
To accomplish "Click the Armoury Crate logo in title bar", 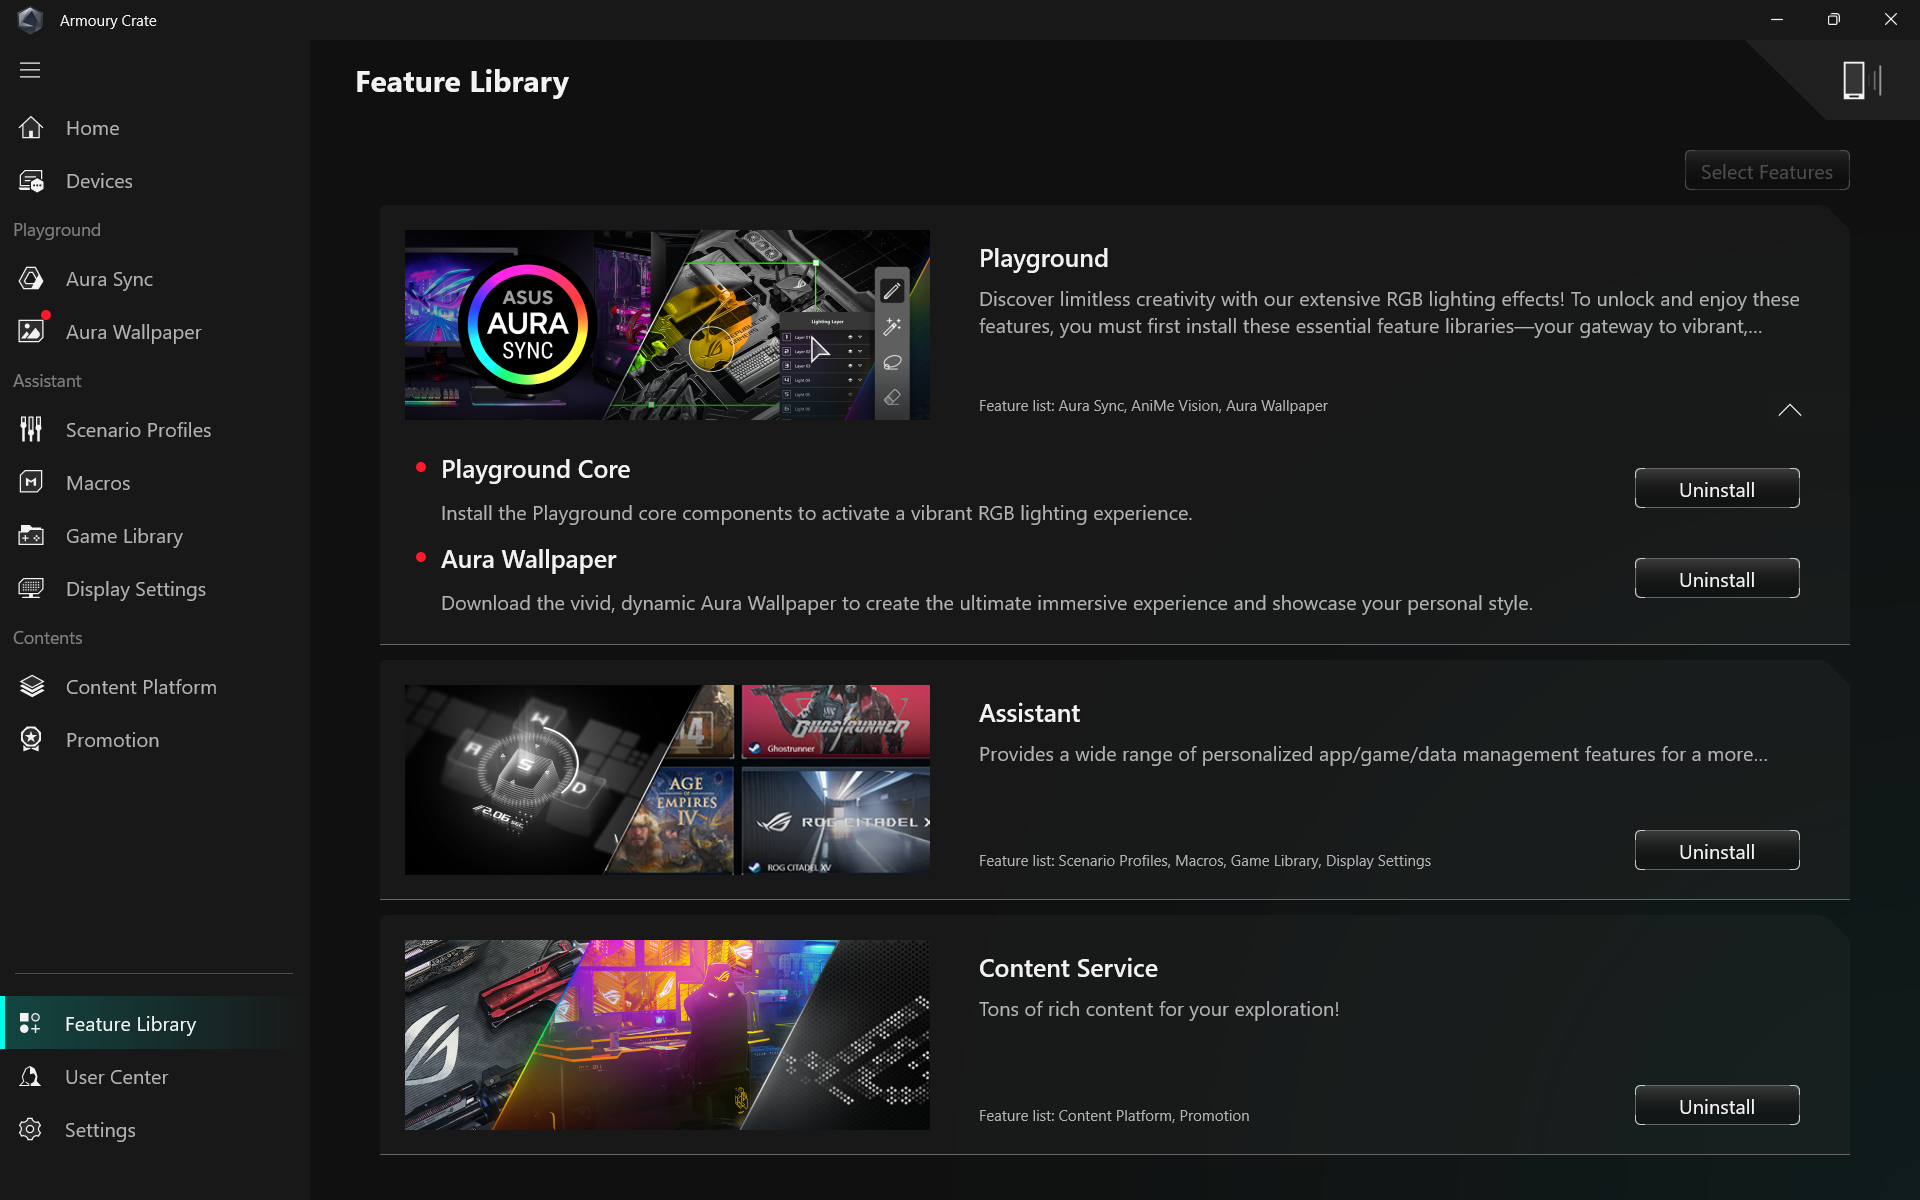I will [30, 20].
